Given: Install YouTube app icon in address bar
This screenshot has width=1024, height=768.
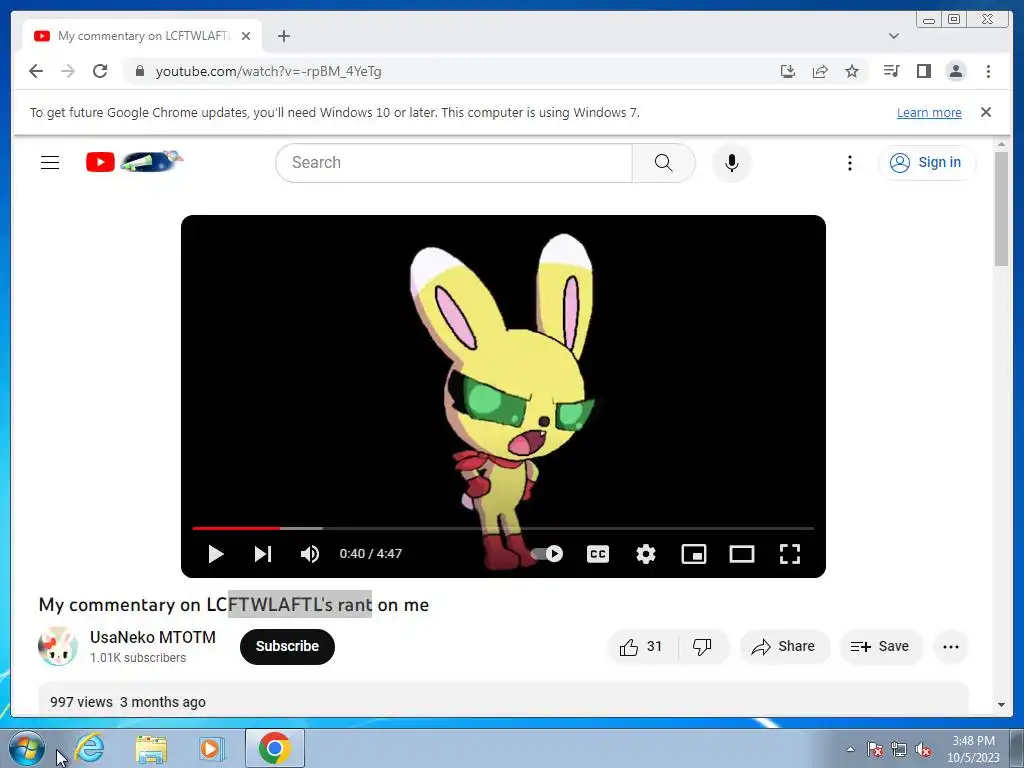Looking at the screenshot, I should [x=788, y=71].
